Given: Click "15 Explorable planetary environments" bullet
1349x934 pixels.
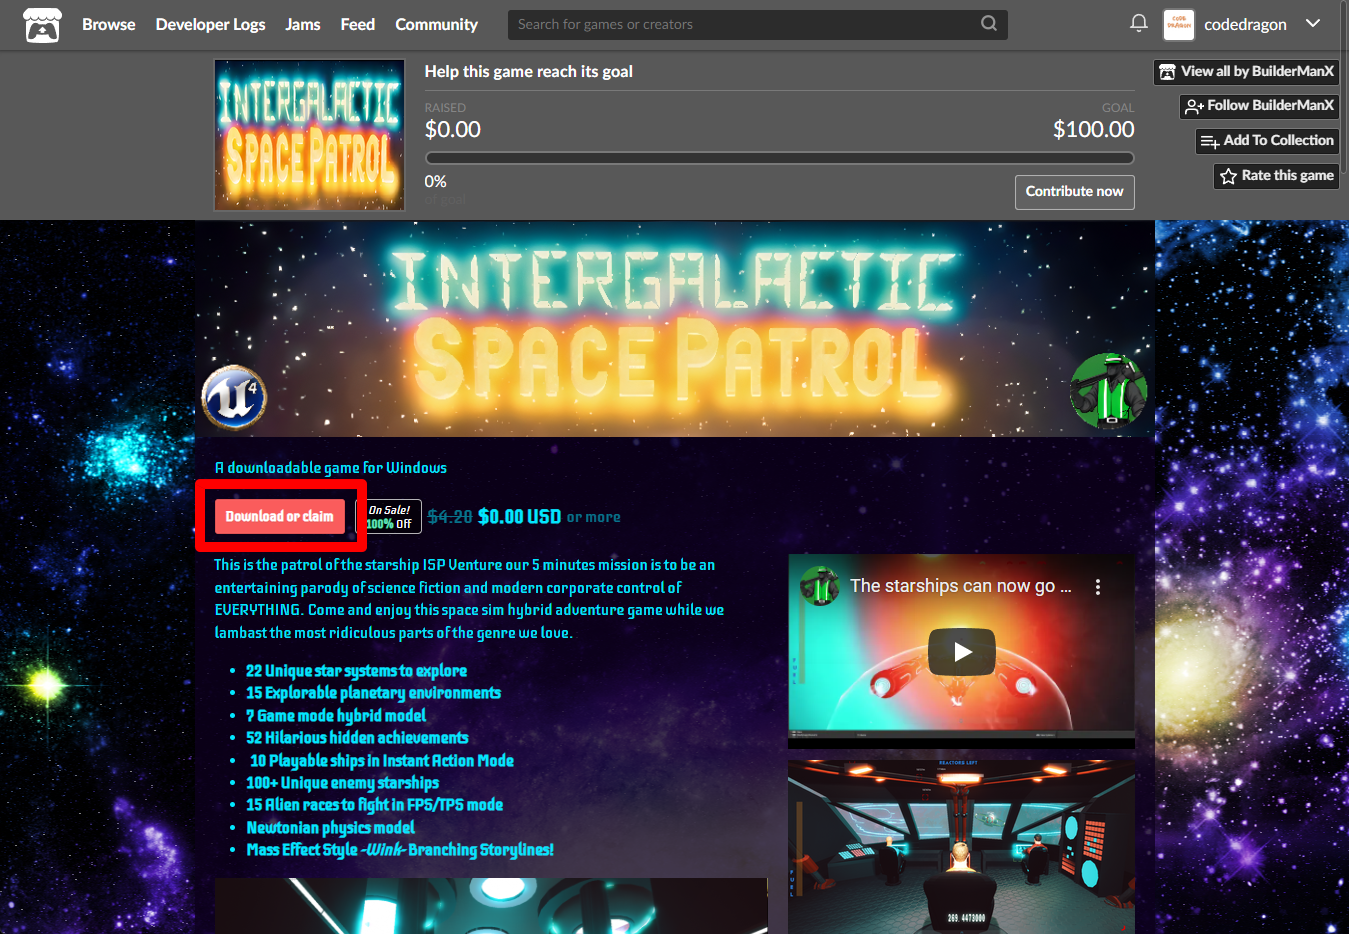Looking at the screenshot, I should click(x=373, y=693).
